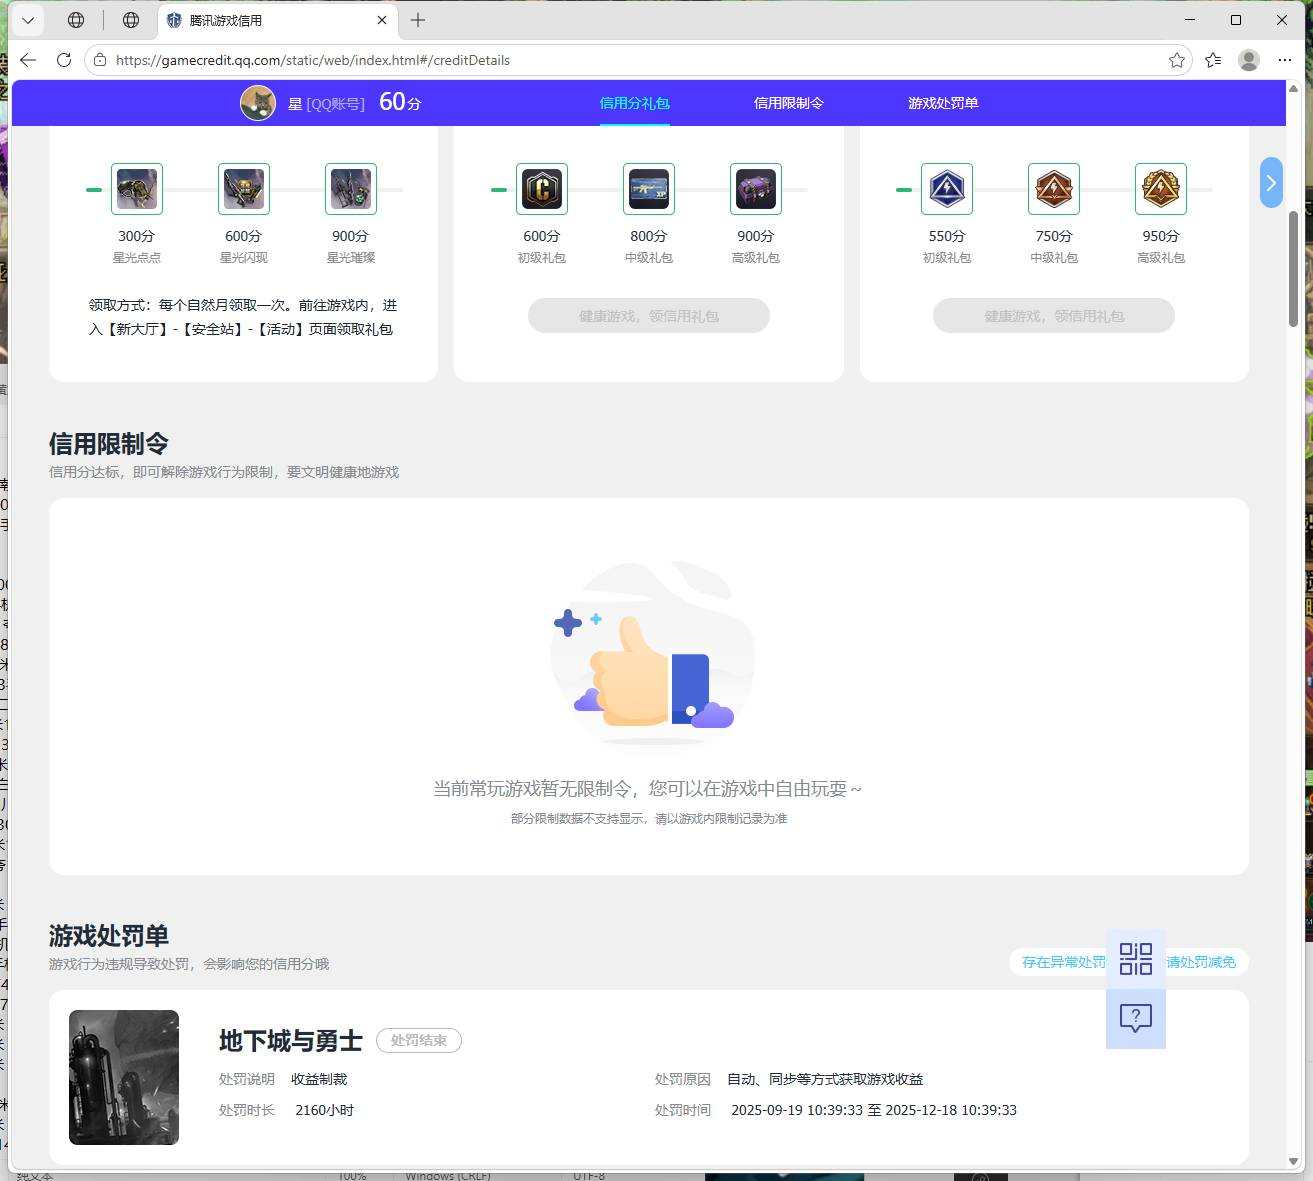Click the 800分 中级礼包 gift icon
This screenshot has width=1313, height=1181.
pyautogui.click(x=649, y=189)
